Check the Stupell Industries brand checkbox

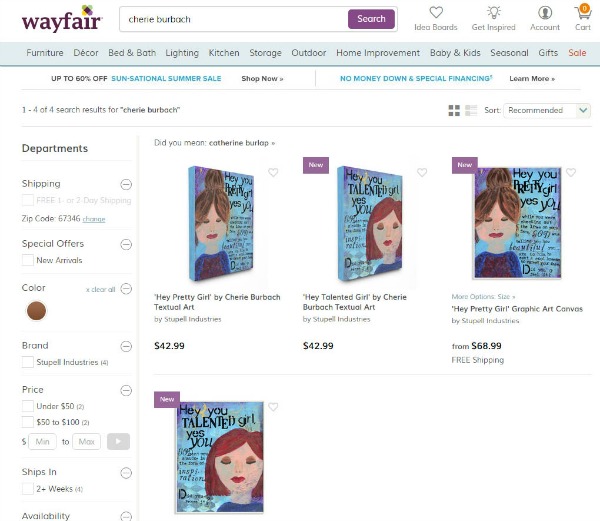click(x=28, y=362)
